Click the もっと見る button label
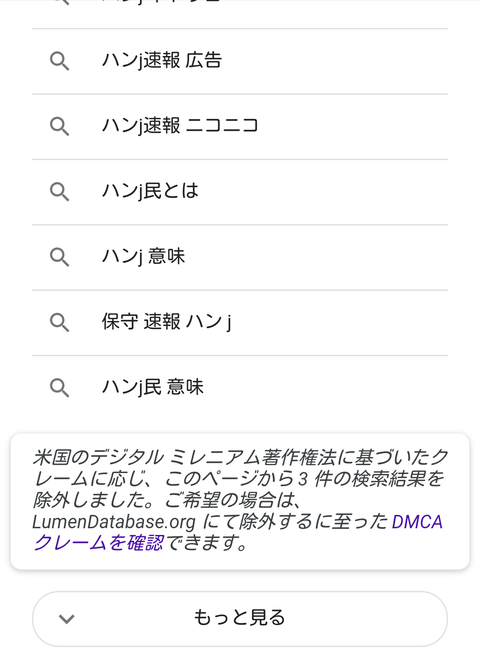Viewport: 480px width, 671px height. pyautogui.click(x=240, y=618)
